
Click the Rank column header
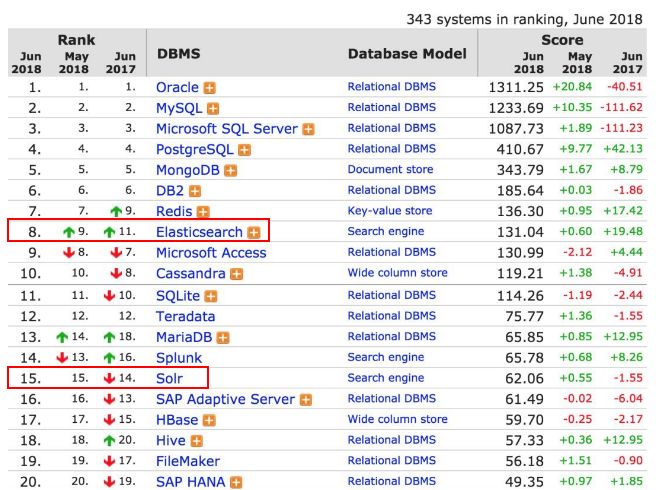pyautogui.click(x=76, y=40)
